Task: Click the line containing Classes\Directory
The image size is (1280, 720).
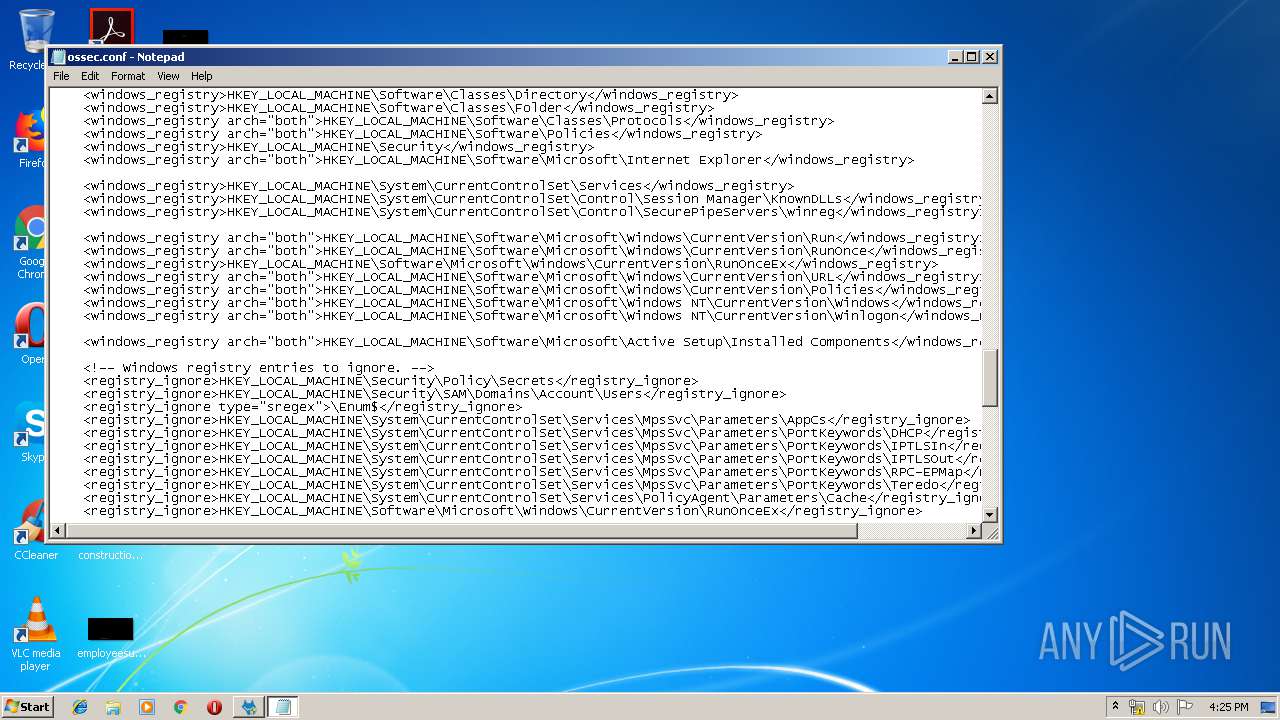Action: [x=411, y=95]
